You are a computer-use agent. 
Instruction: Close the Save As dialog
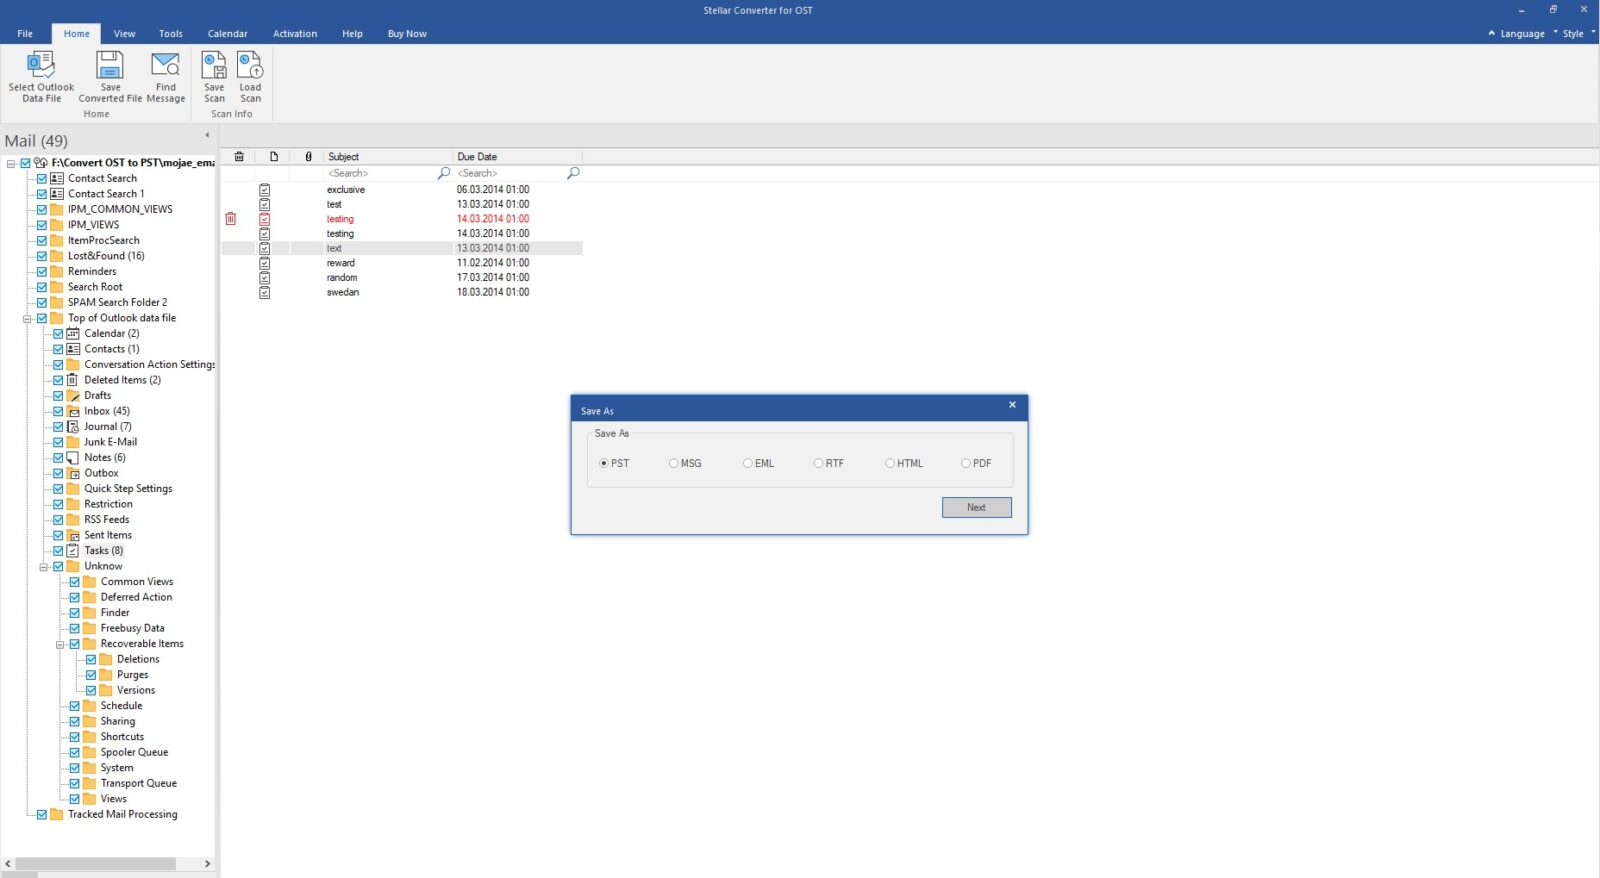[x=1012, y=405]
